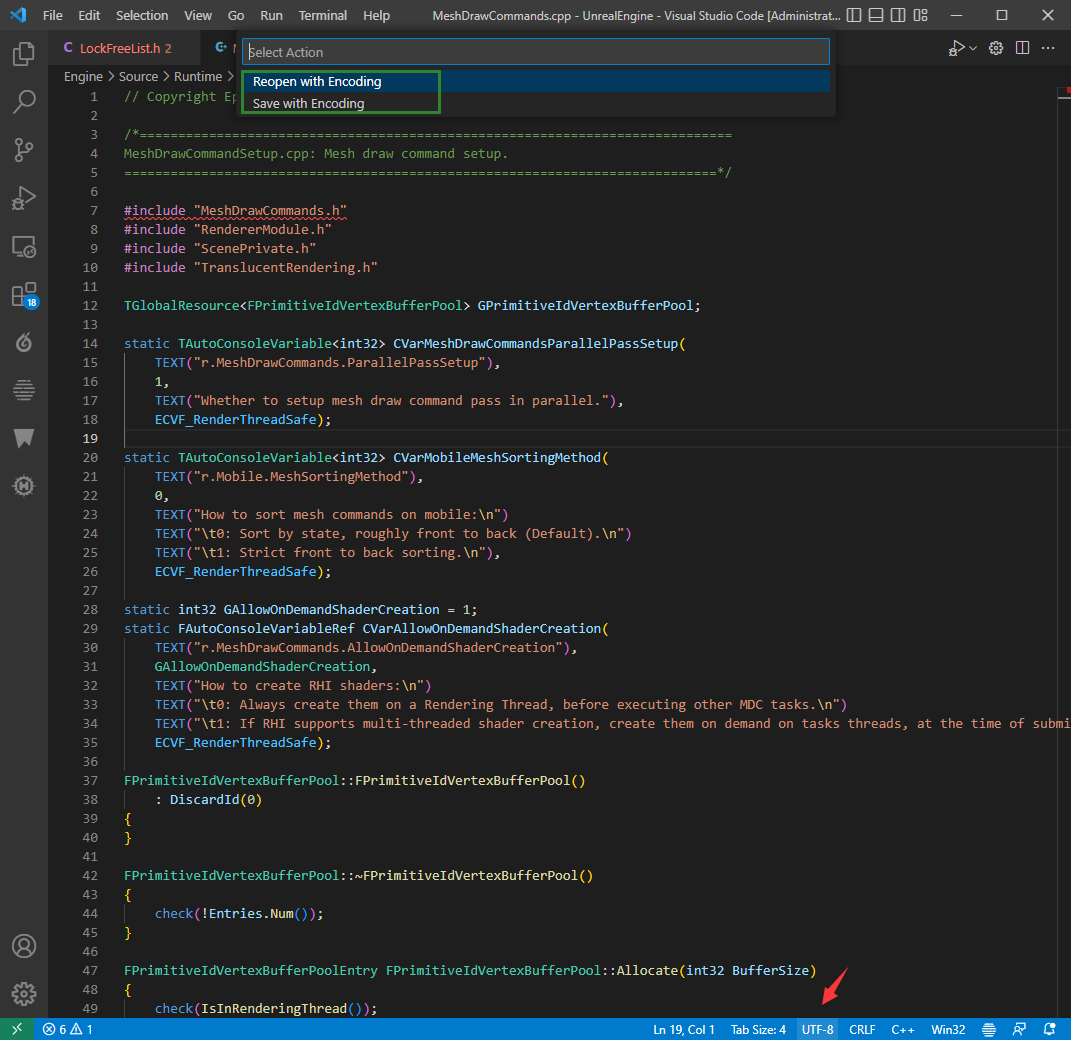Open the Extensions view with 18 badge
Screen dimensions: 1071x1040
pyautogui.click(x=24, y=295)
